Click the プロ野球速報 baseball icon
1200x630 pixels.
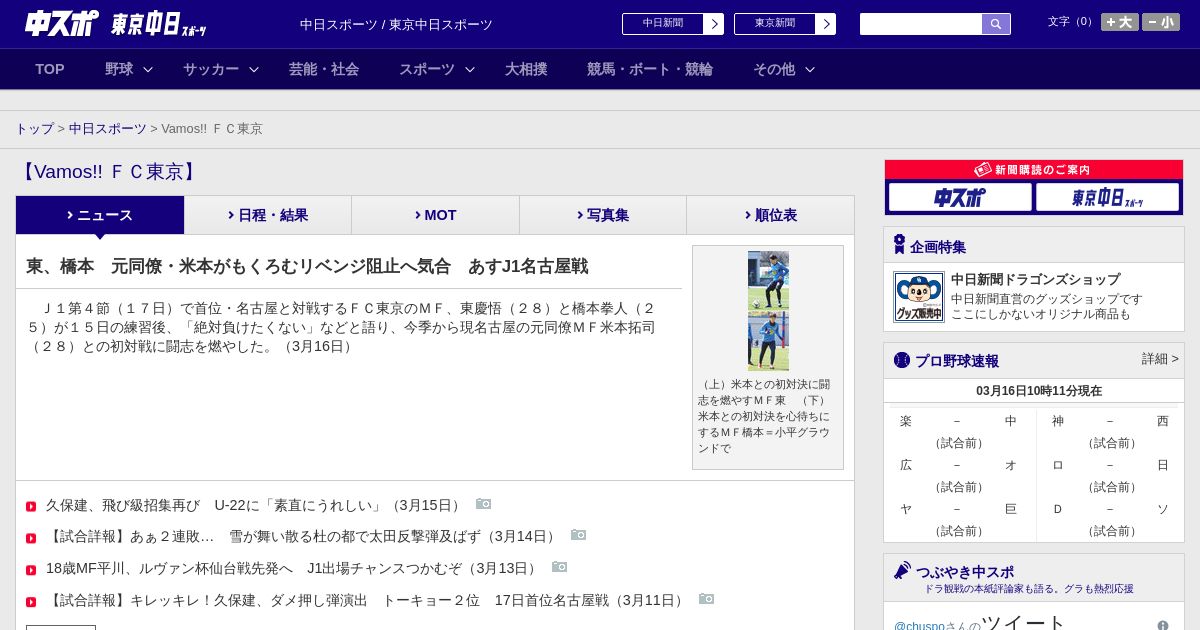(x=902, y=360)
